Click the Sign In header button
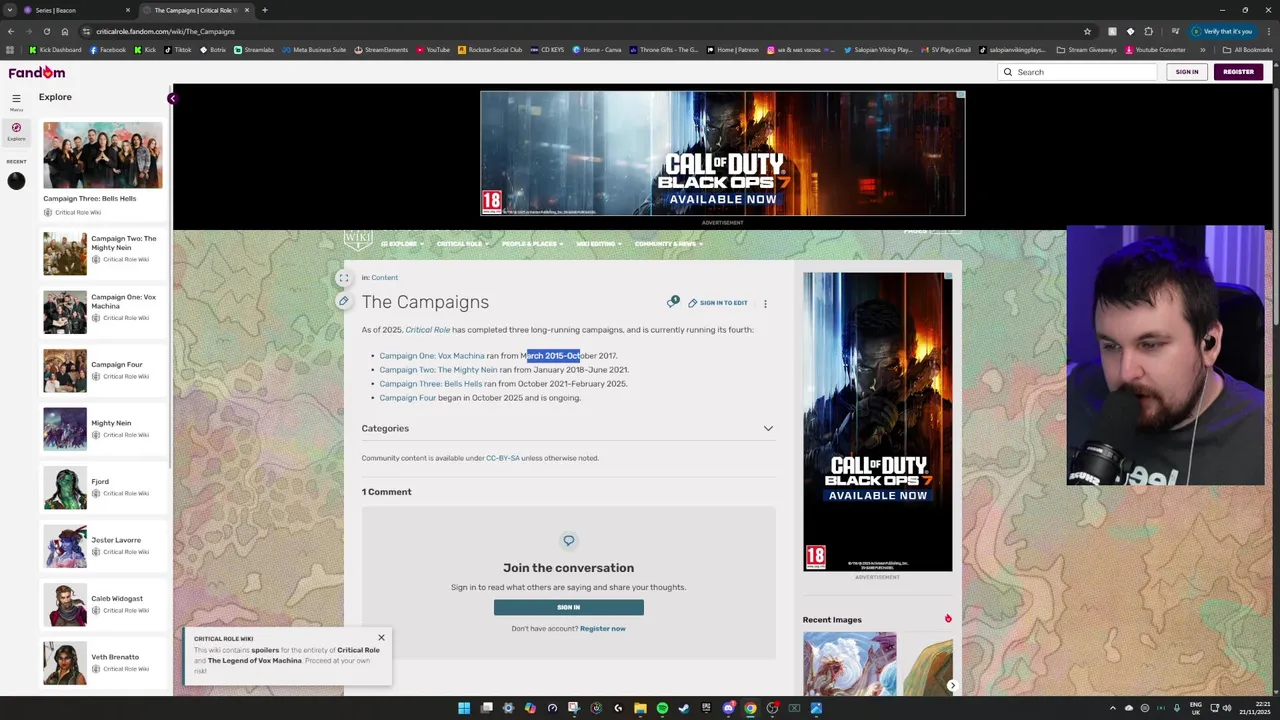This screenshot has height=720, width=1280. pyautogui.click(x=1187, y=72)
